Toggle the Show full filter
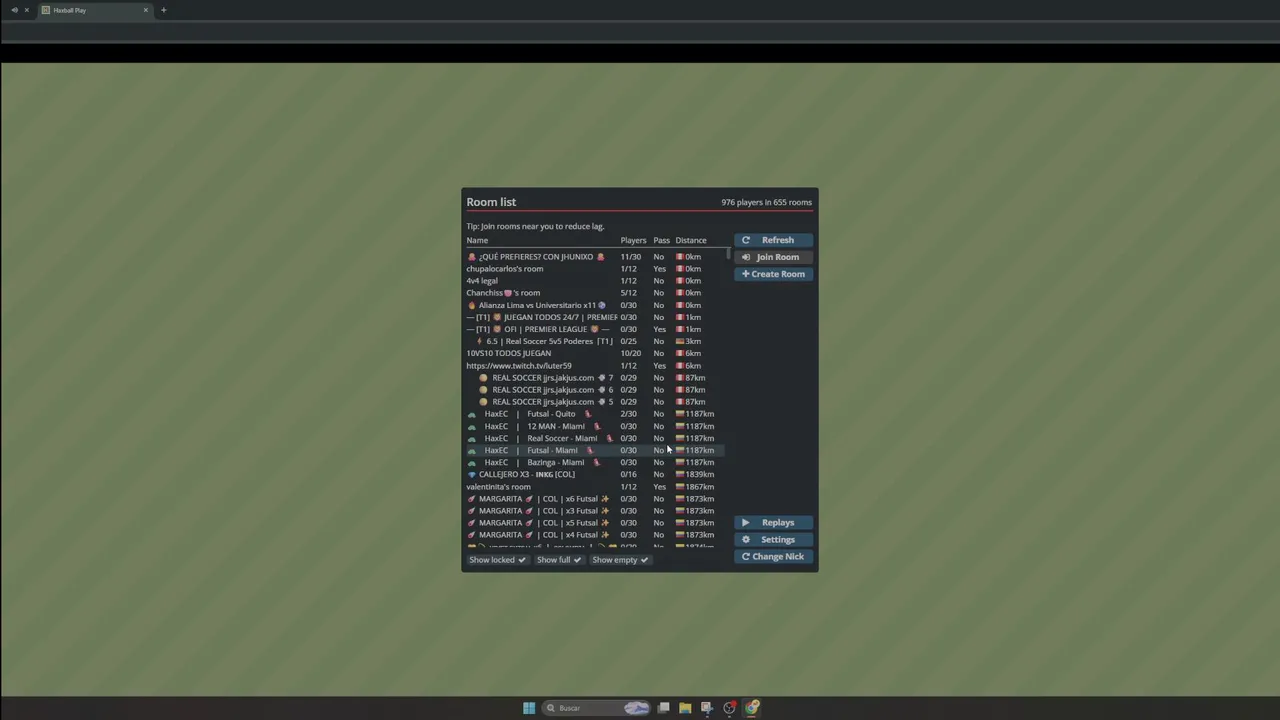1280x720 pixels. click(558, 560)
